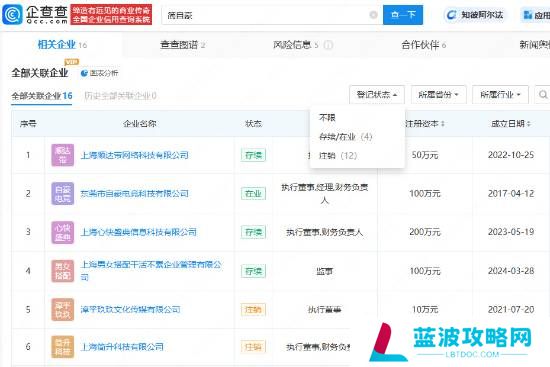The width and height of the screenshot is (550, 367).
Task: Switch to the 相关企业 16 tab
Action: point(62,45)
